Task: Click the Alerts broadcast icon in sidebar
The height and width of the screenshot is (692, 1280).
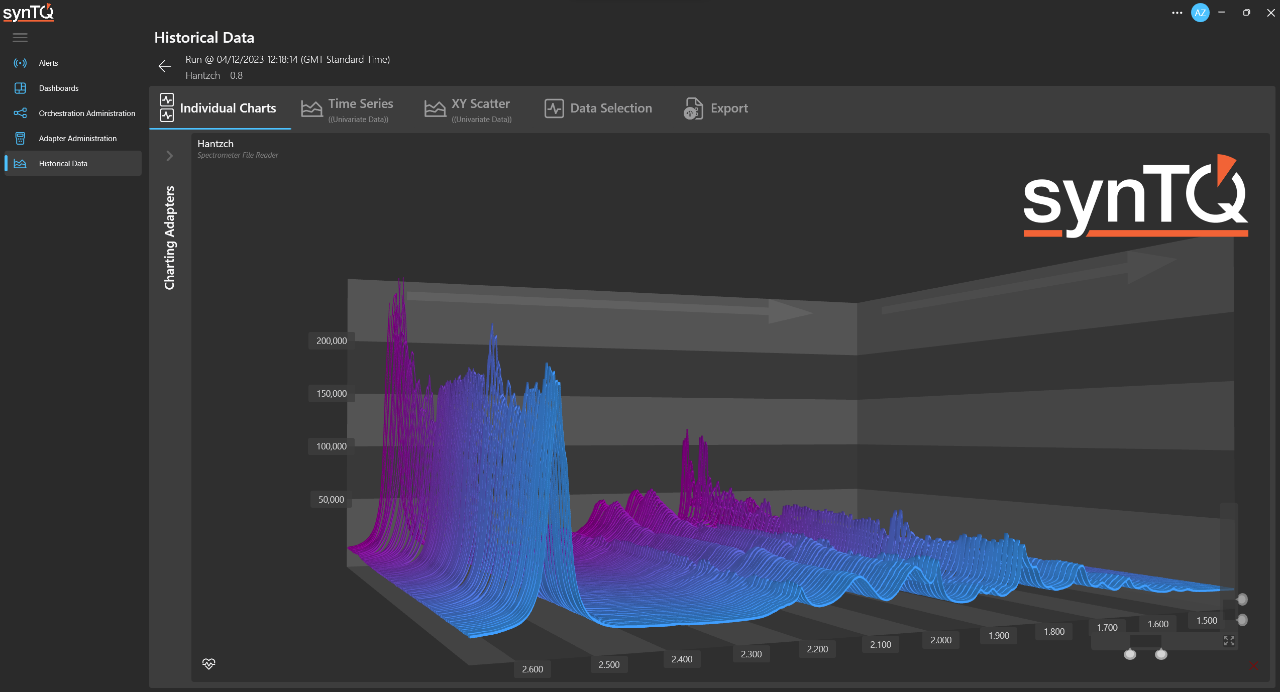Action: point(20,63)
